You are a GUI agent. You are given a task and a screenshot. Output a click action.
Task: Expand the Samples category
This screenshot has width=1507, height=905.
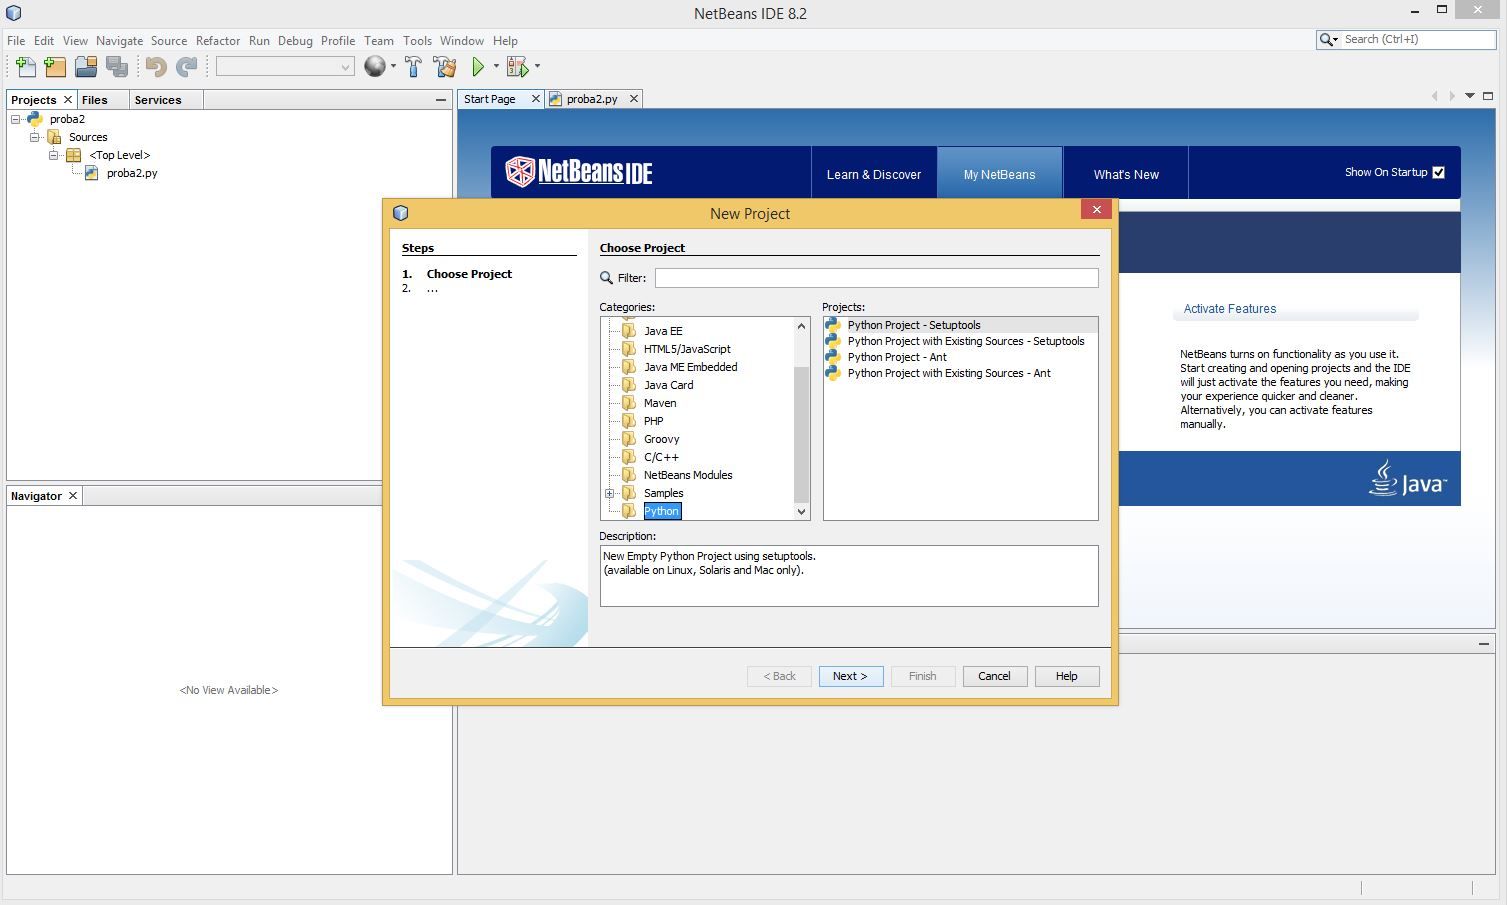tap(609, 493)
